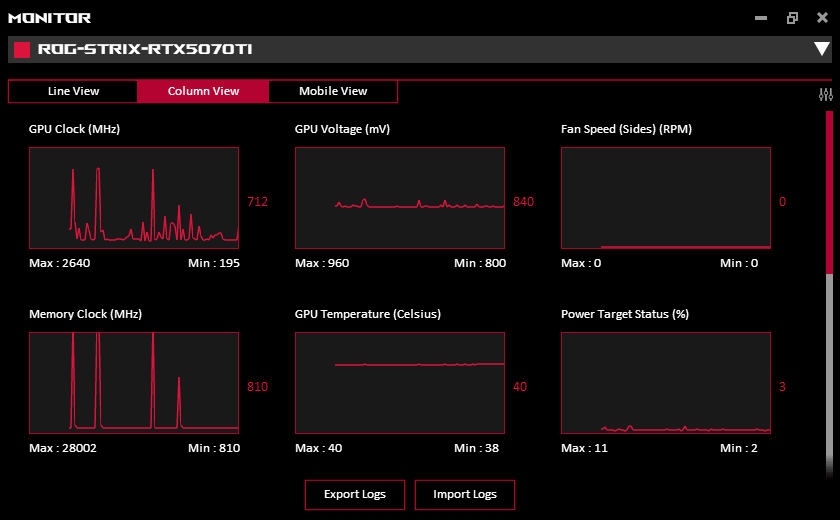This screenshot has width=840, height=520.
Task: Click the restore window icon in title bar
Action: (792, 18)
